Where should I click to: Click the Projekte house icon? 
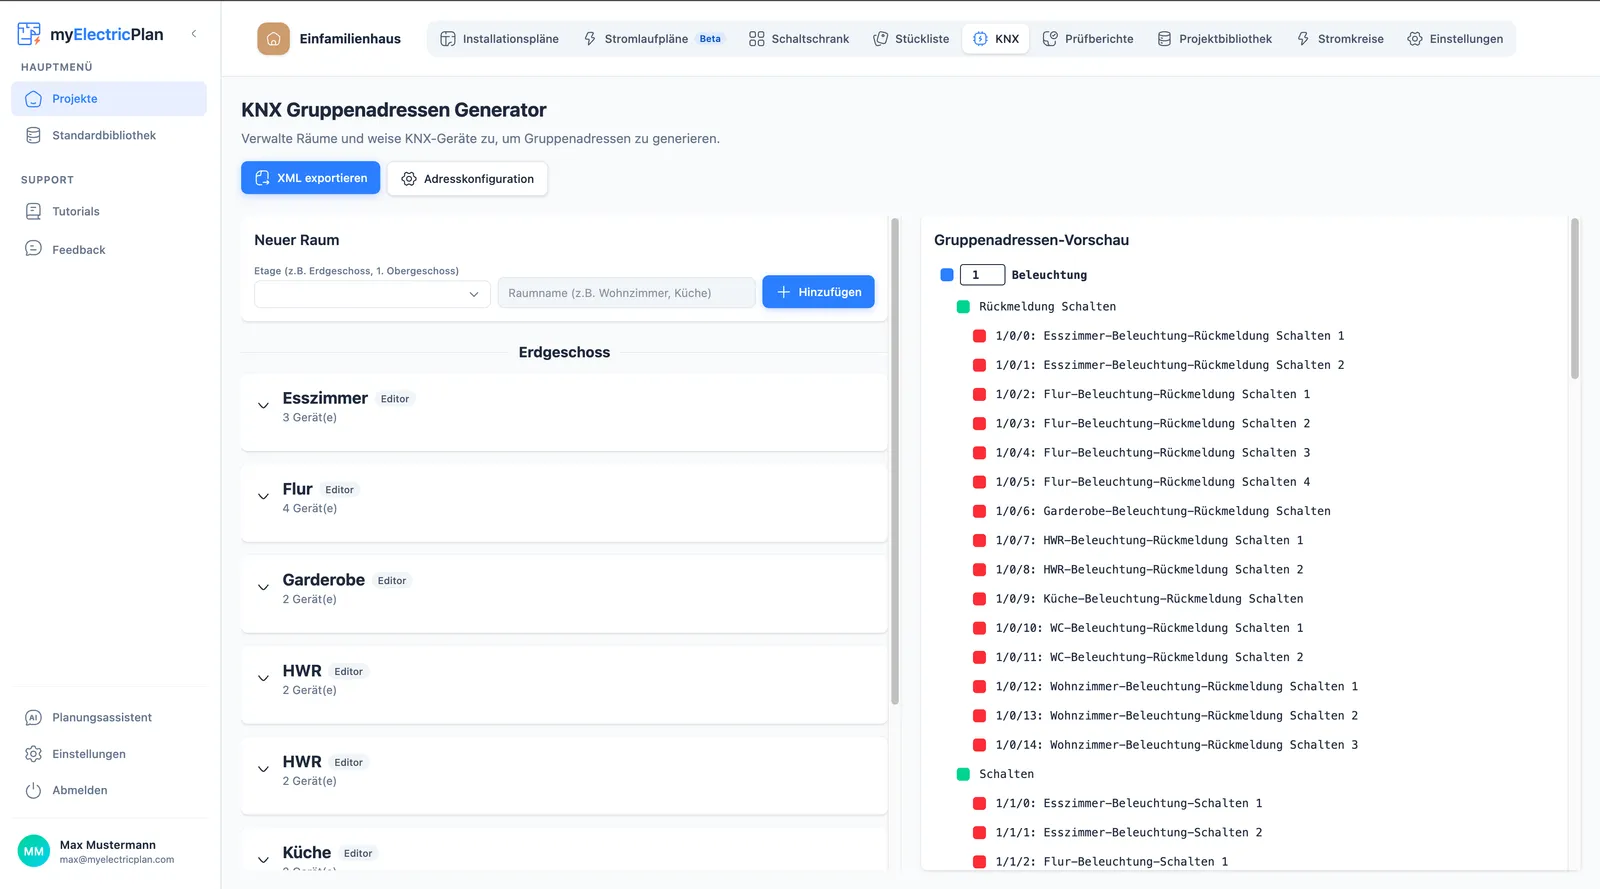(x=33, y=99)
